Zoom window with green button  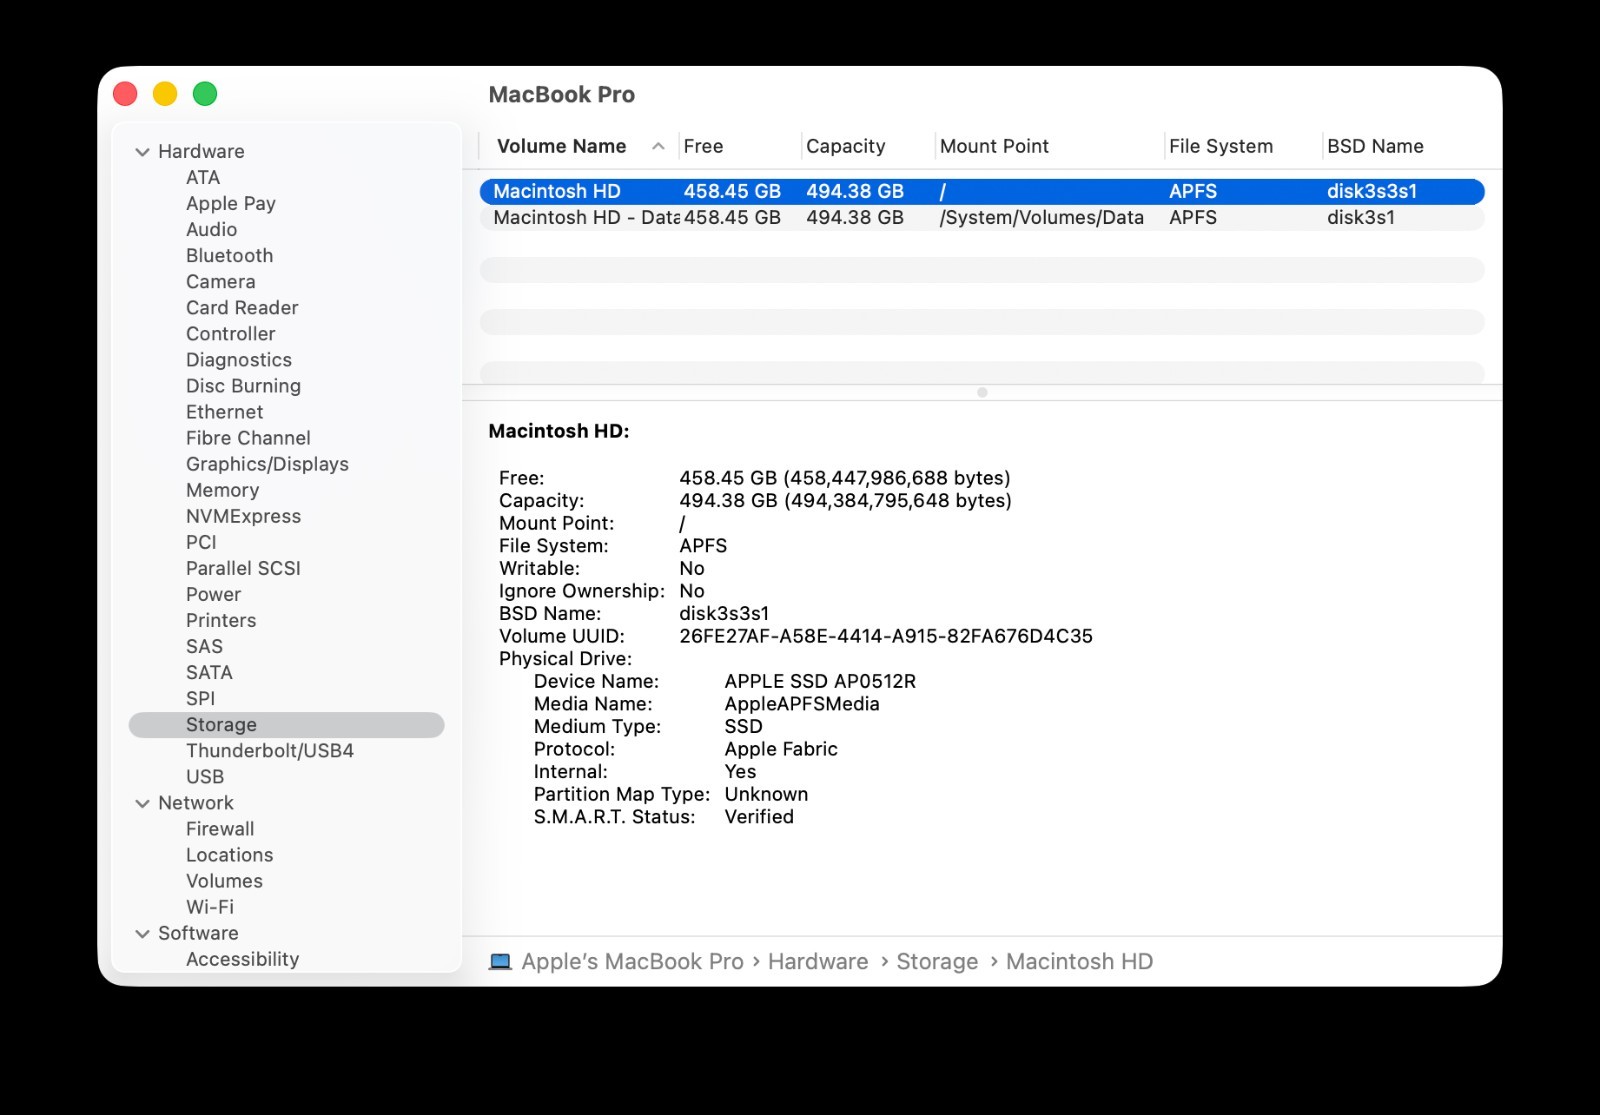pos(205,94)
